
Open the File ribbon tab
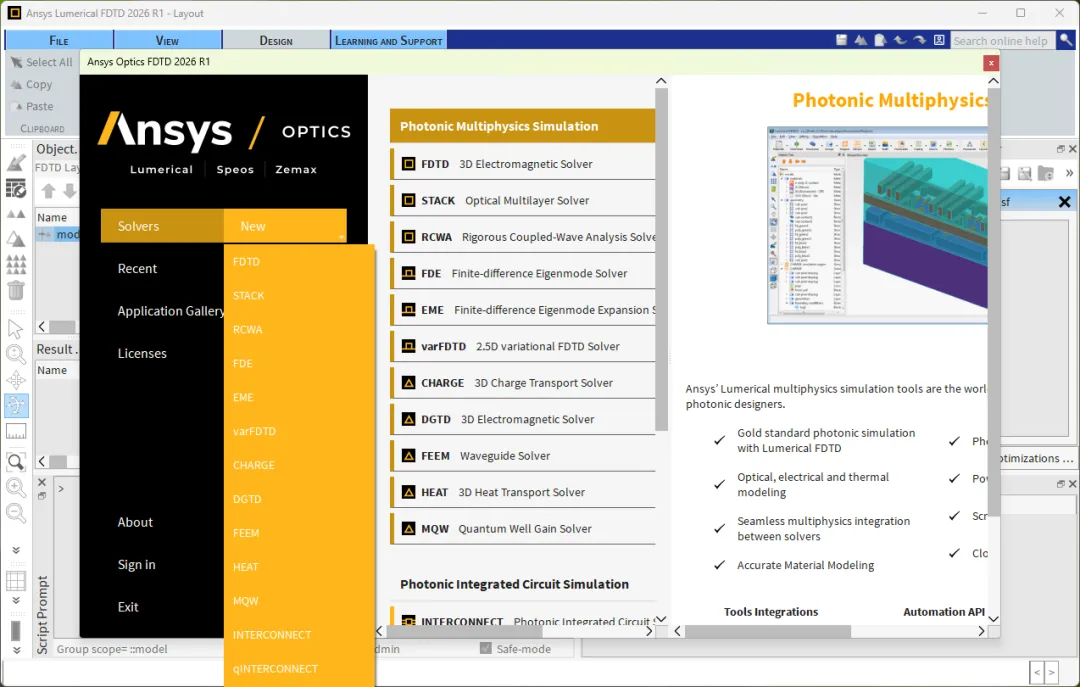(59, 41)
